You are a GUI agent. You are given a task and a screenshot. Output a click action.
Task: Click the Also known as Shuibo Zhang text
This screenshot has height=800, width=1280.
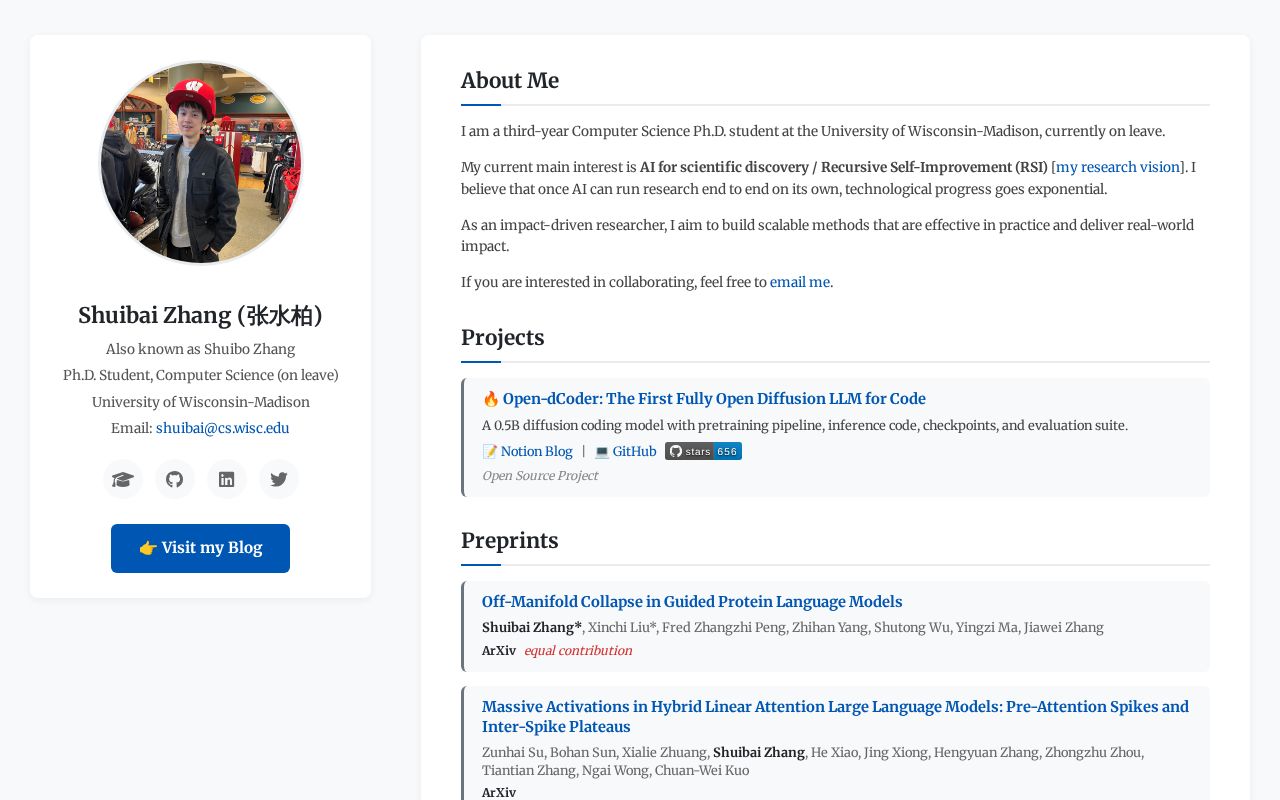point(200,349)
